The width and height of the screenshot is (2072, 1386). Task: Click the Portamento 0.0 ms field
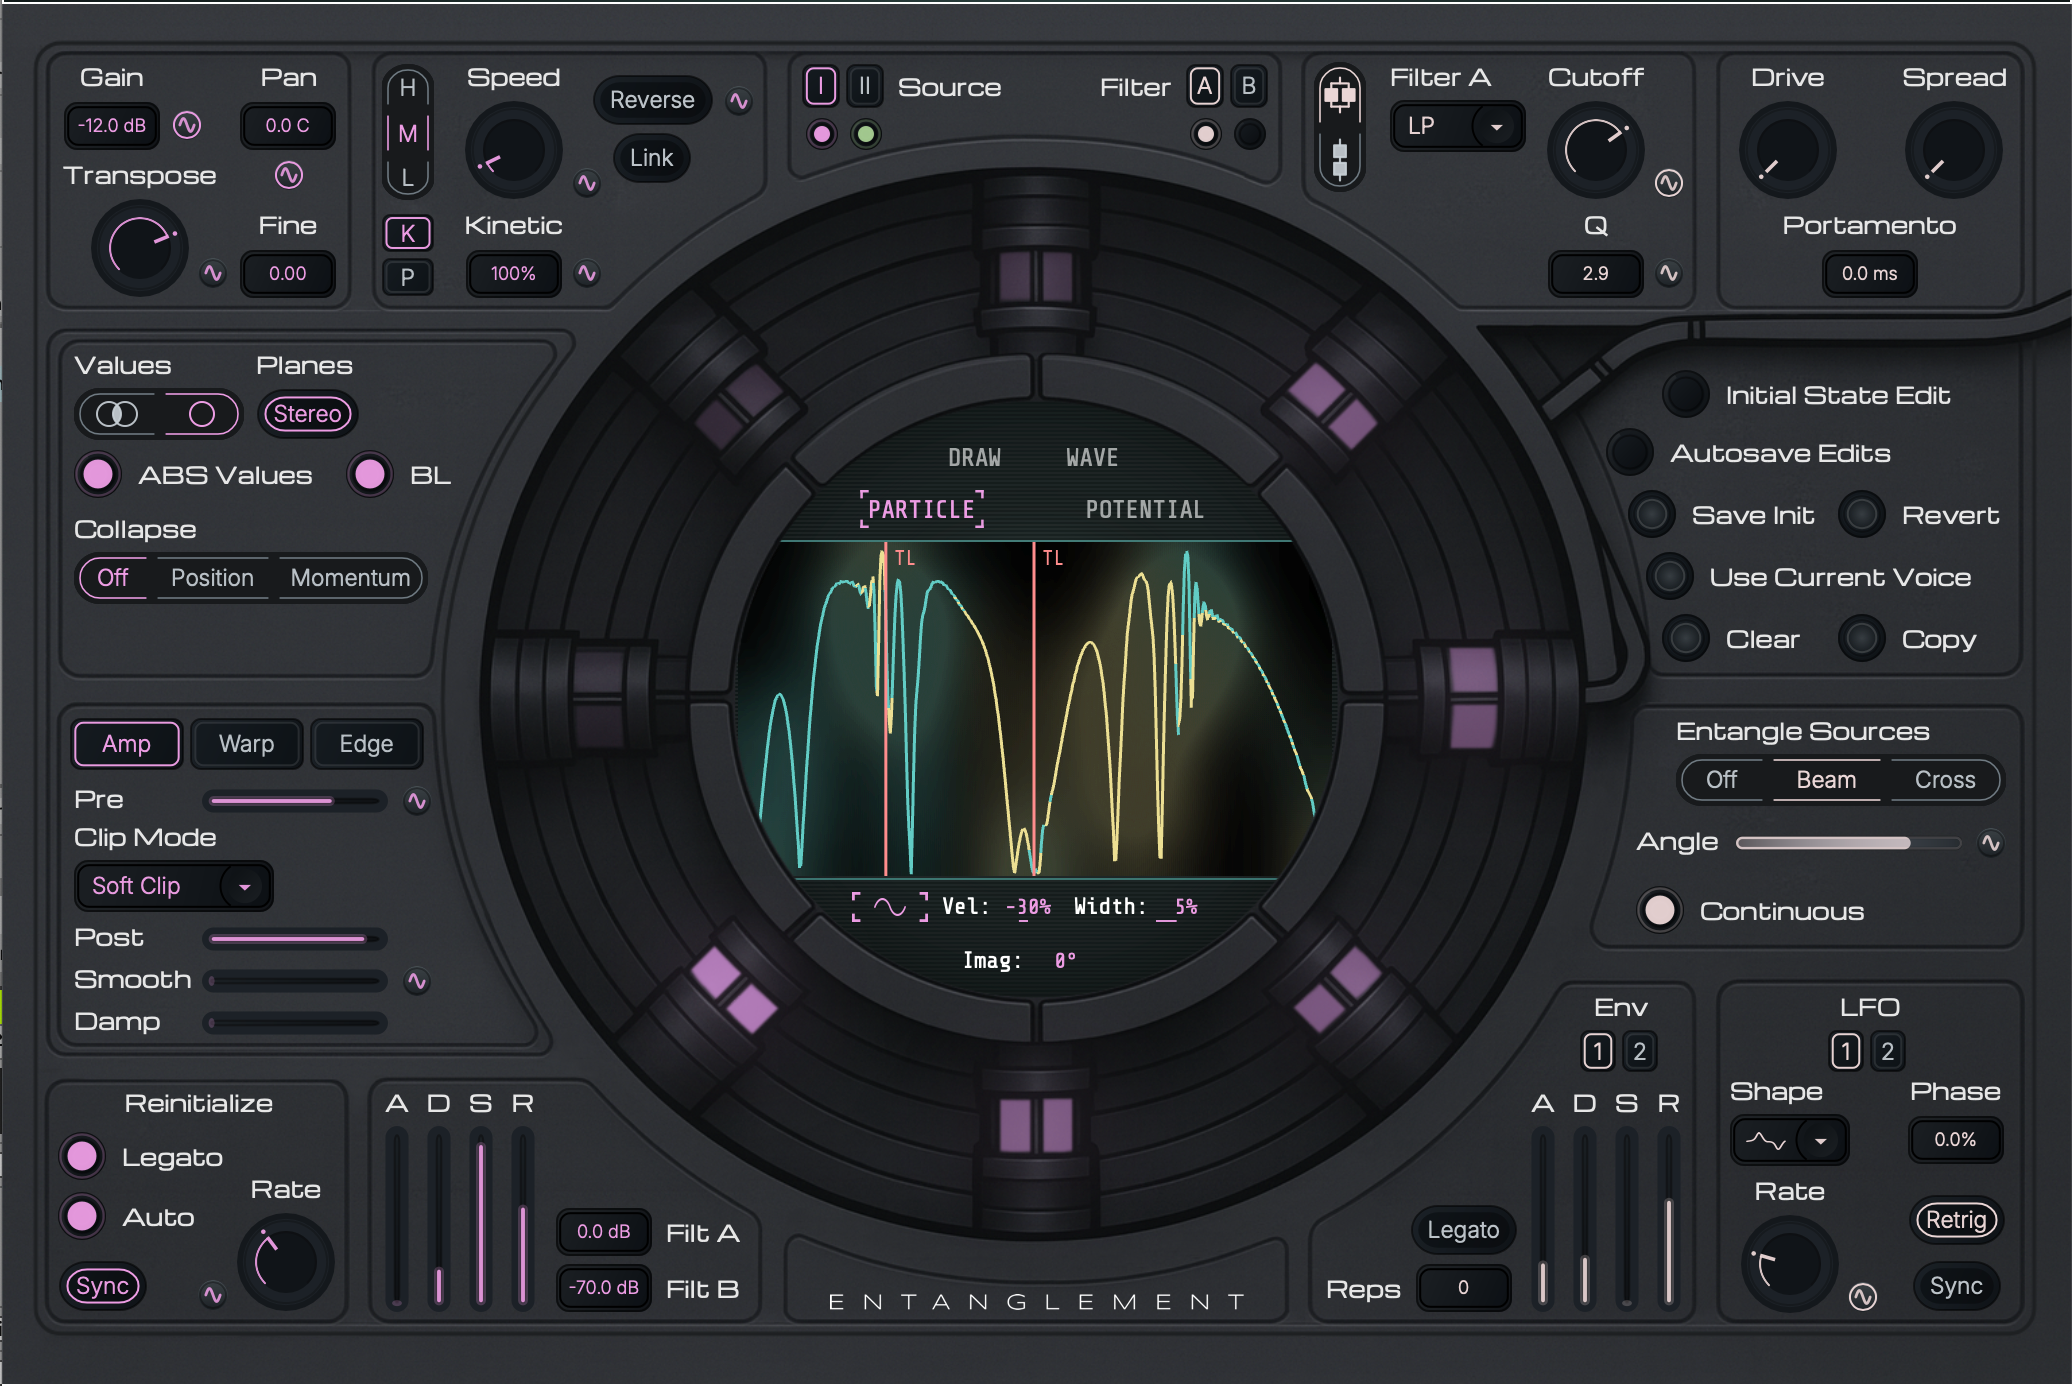point(1868,274)
